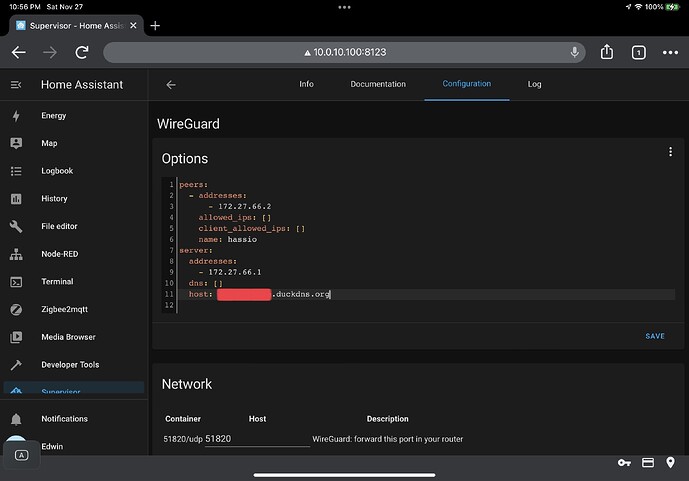Screen dimensions: 689x481
Task: Open the Options card three-dot menu
Action: pos(670,152)
